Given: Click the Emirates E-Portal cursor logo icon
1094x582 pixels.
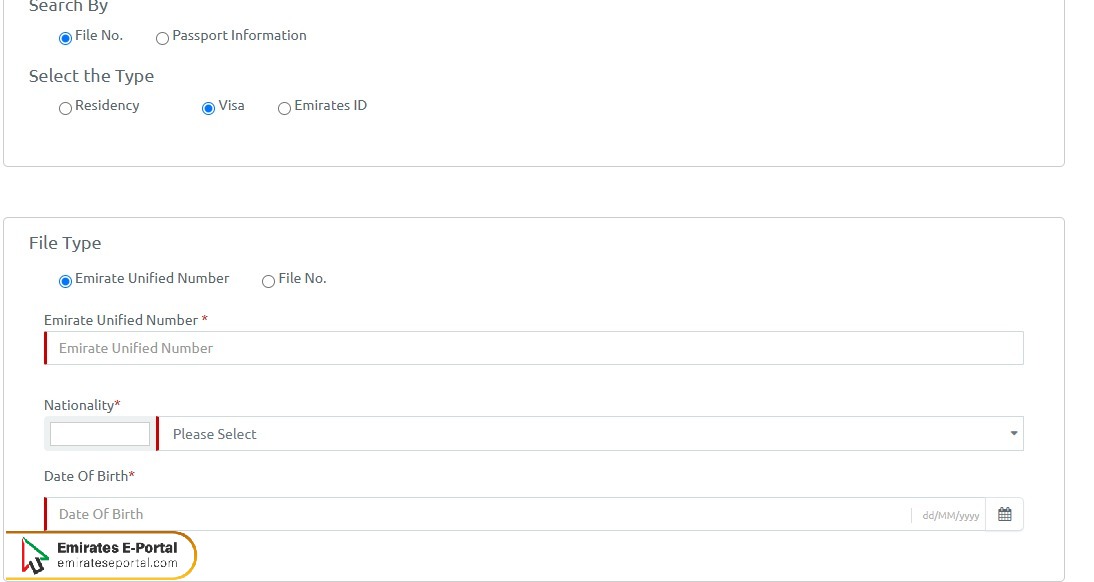Looking at the screenshot, I should click(x=36, y=556).
